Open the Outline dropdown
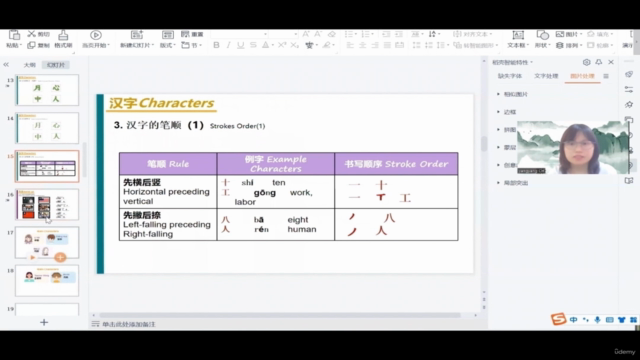The height and width of the screenshot is (360, 640). 600,45
